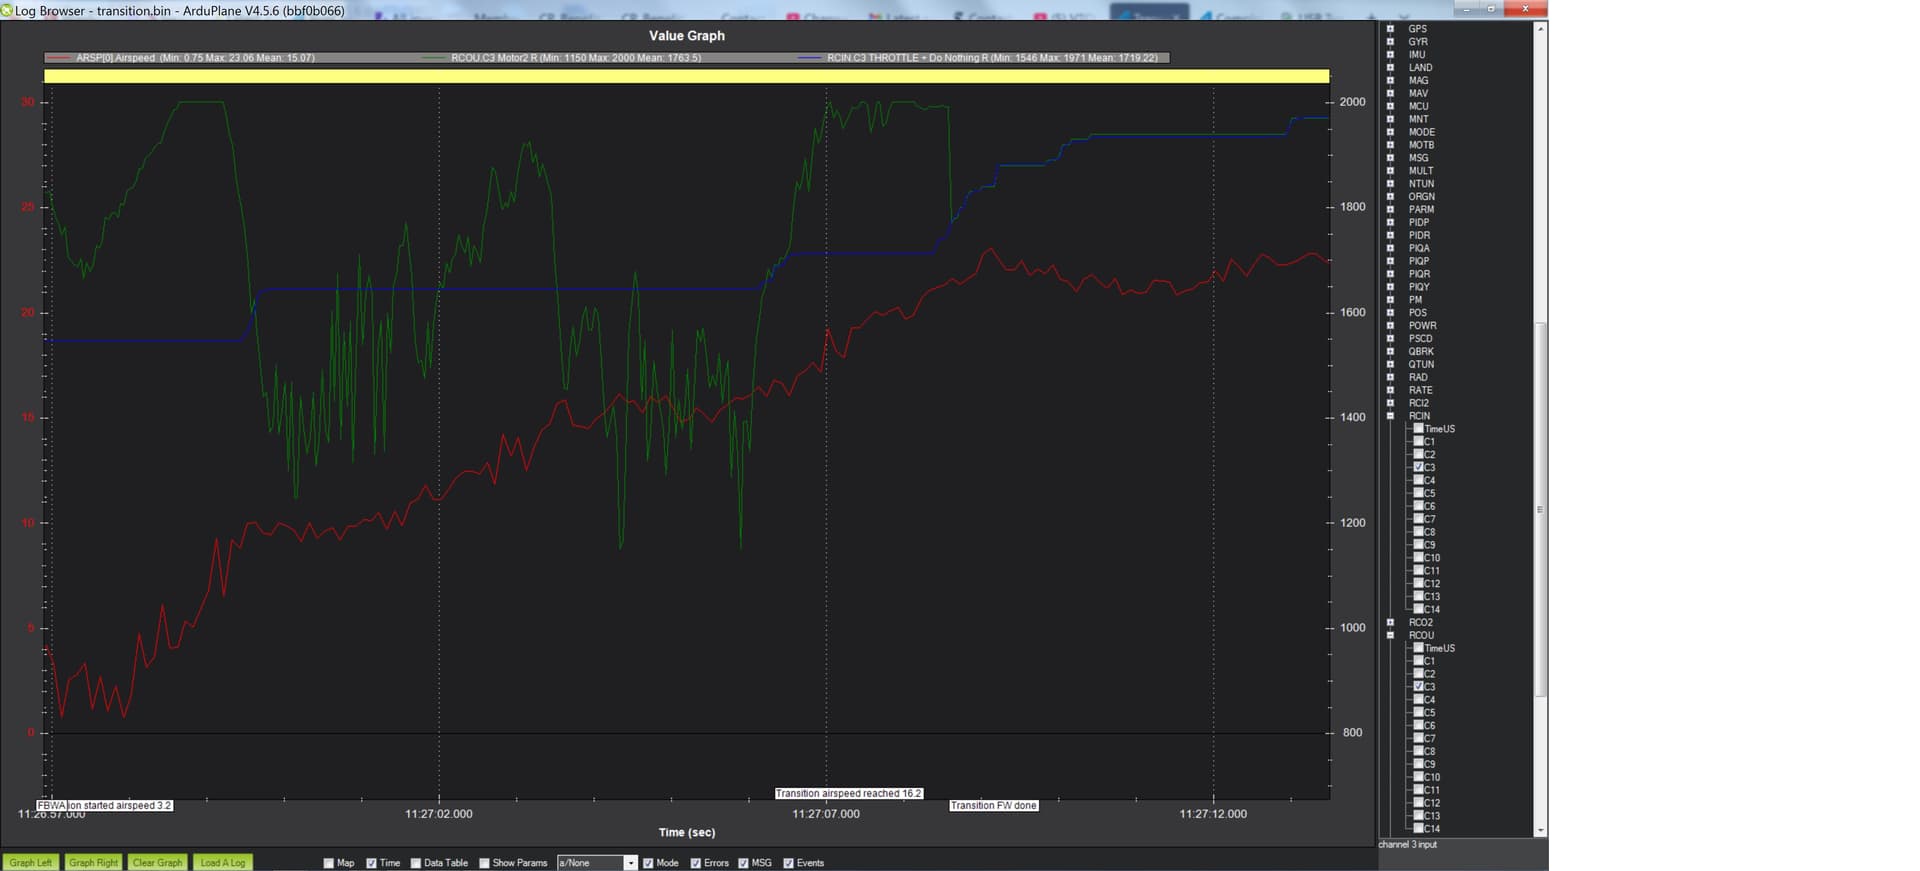Image resolution: width=1920 pixels, height=871 pixels.
Task: Check TimeUS under RCIN
Action: point(1418,428)
